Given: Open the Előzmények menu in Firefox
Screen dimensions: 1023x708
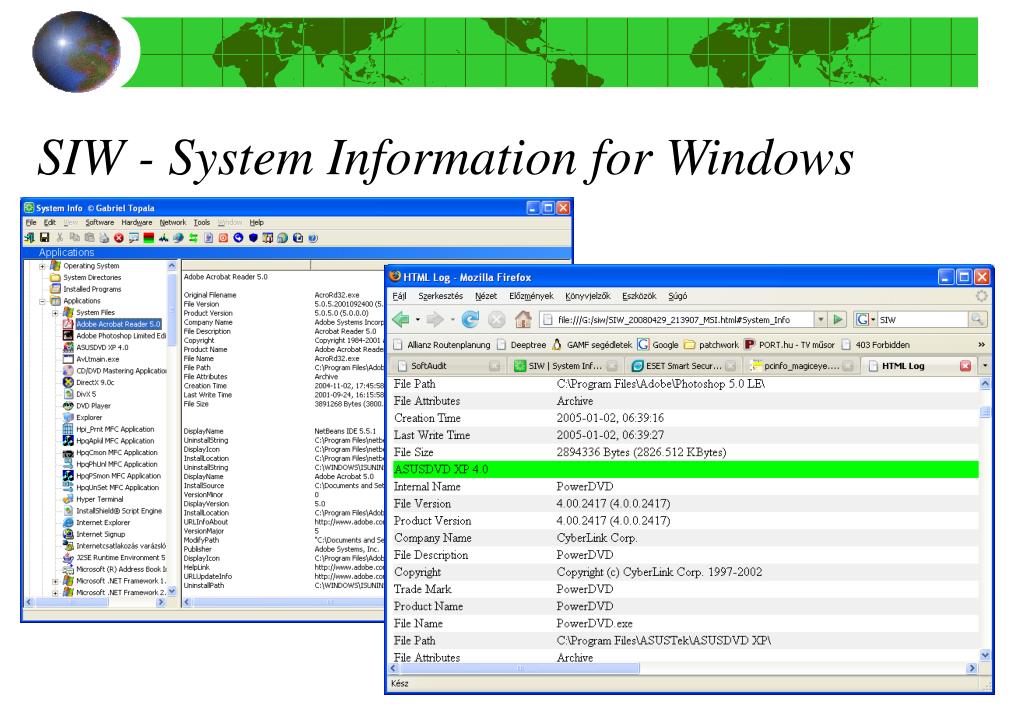Looking at the screenshot, I should click(x=531, y=296).
